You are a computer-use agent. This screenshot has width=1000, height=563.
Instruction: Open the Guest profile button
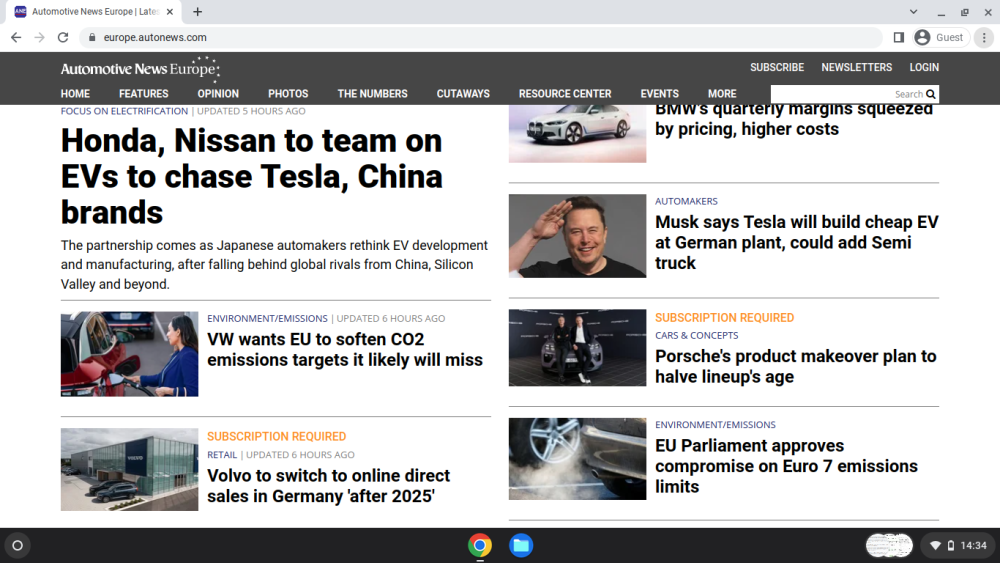point(941,38)
